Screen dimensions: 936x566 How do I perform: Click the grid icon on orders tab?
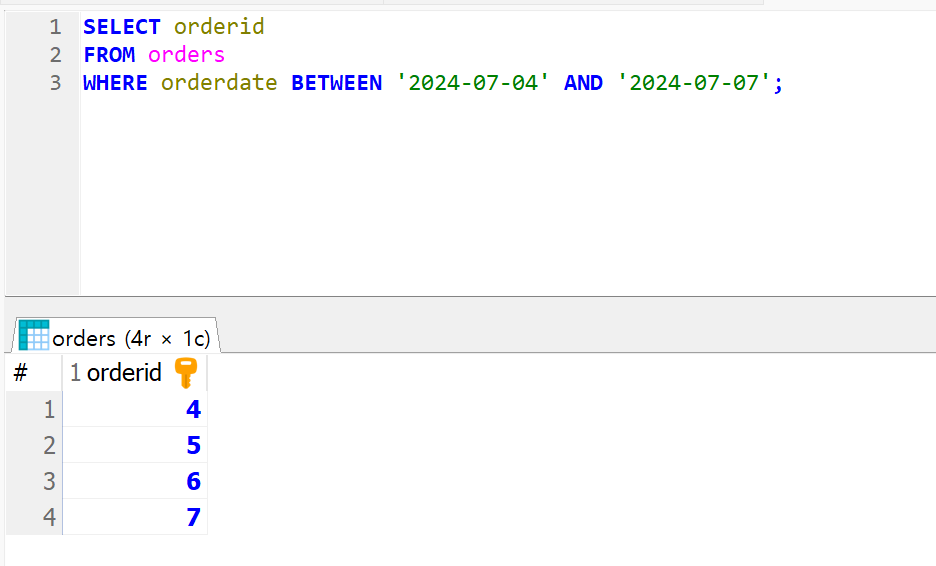pyautogui.click(x=33, y=335)
